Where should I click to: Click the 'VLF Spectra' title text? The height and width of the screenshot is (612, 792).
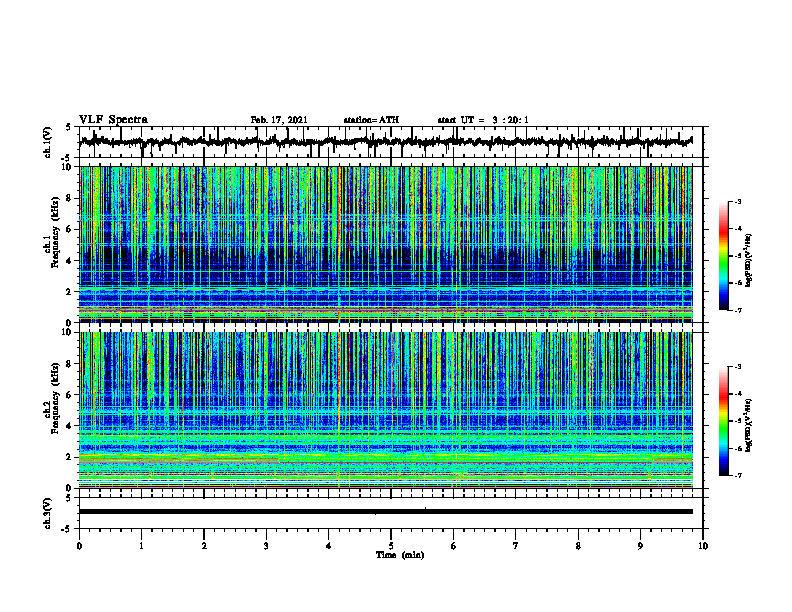click(113, 119)
